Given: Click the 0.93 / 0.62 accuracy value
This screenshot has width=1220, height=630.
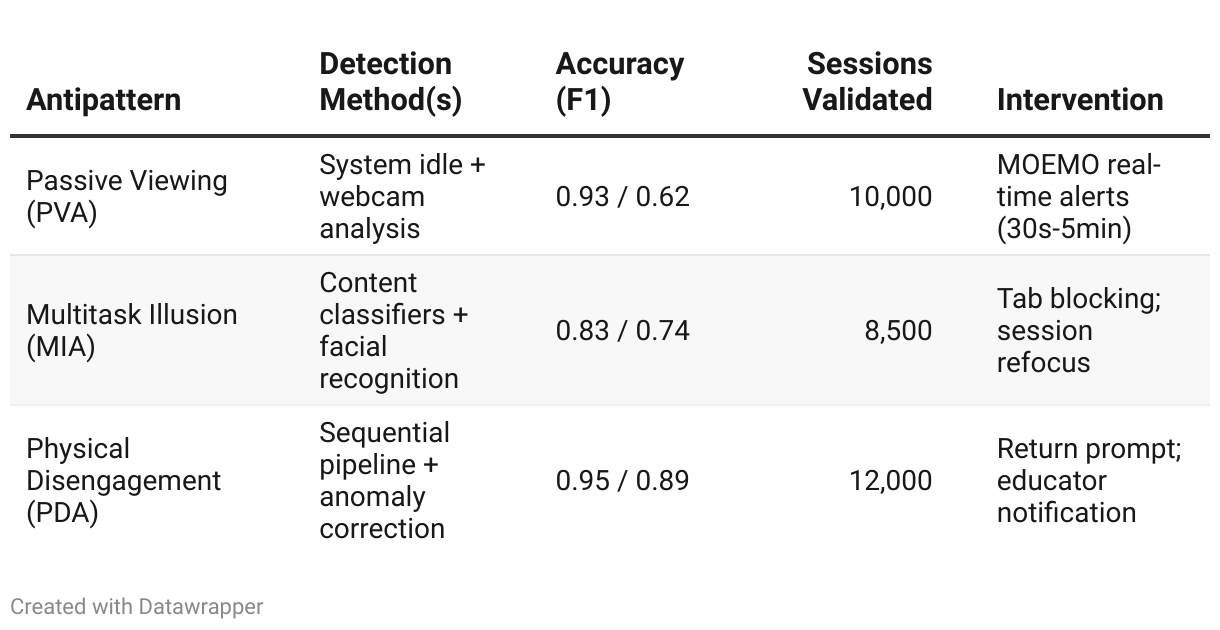Looking at the screenshot, I should pyautogui.click(x=622, y=196).
